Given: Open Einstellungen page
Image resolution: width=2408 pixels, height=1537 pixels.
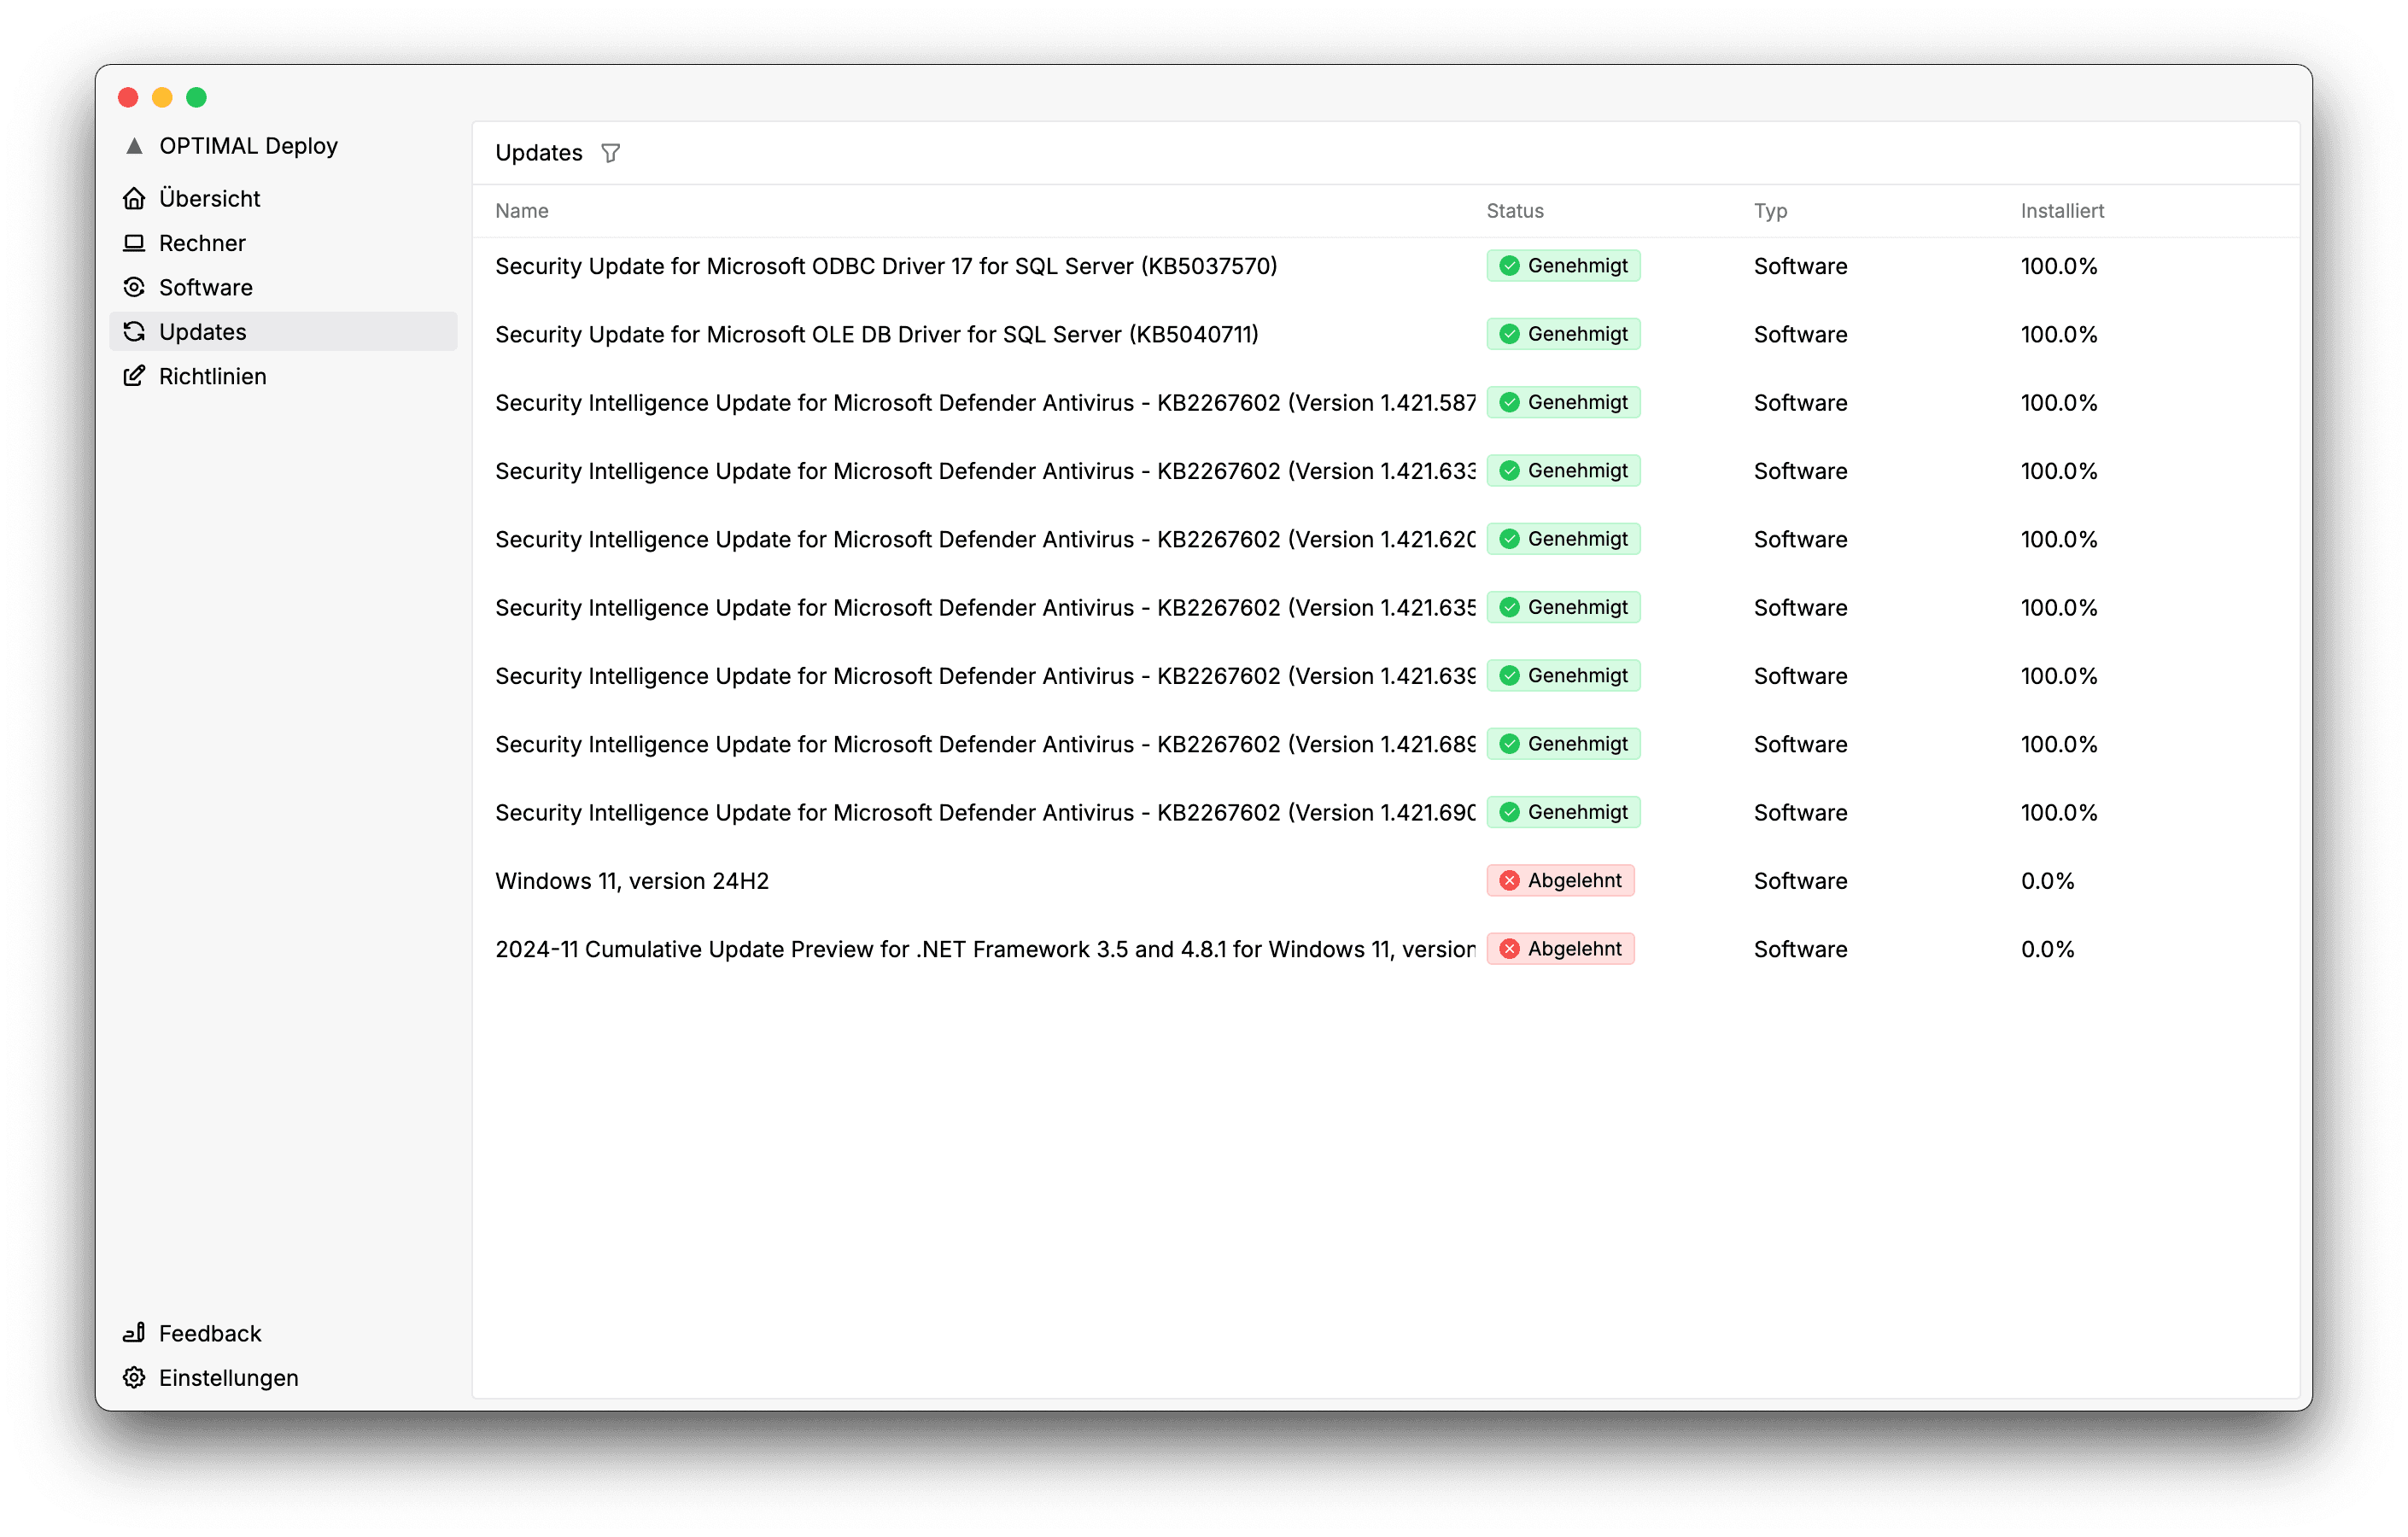Looking at the screenshot, I should (x=228, y=1377).
